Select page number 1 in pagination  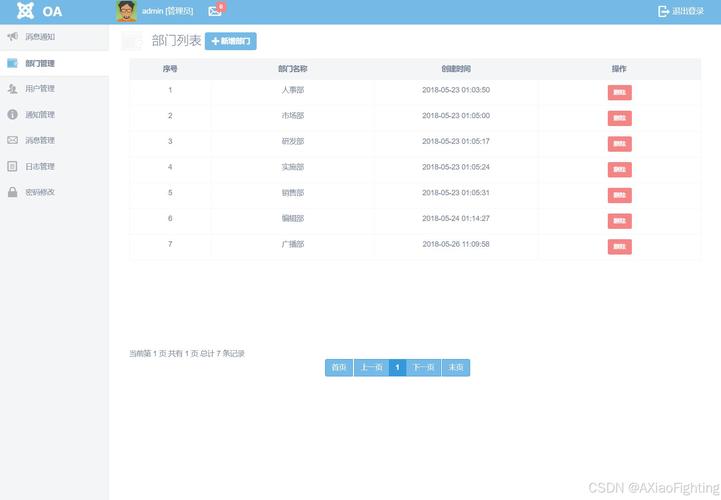(x=397, y=368)
